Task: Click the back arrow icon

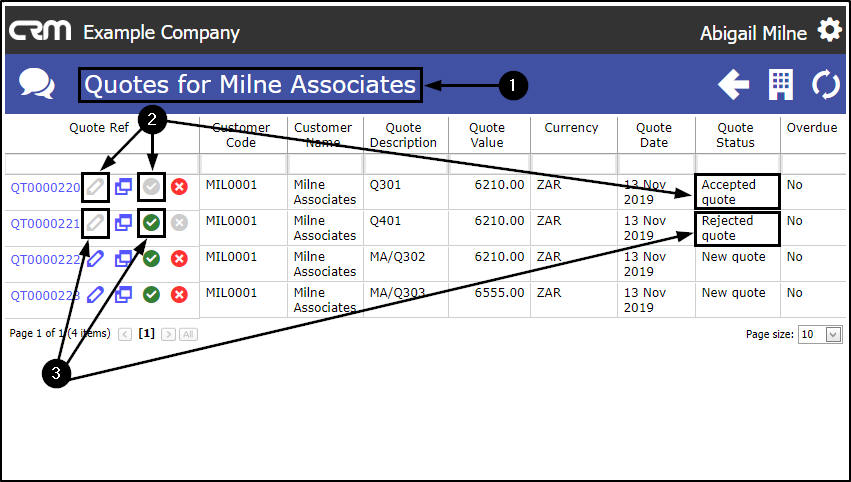Action: 733,85
